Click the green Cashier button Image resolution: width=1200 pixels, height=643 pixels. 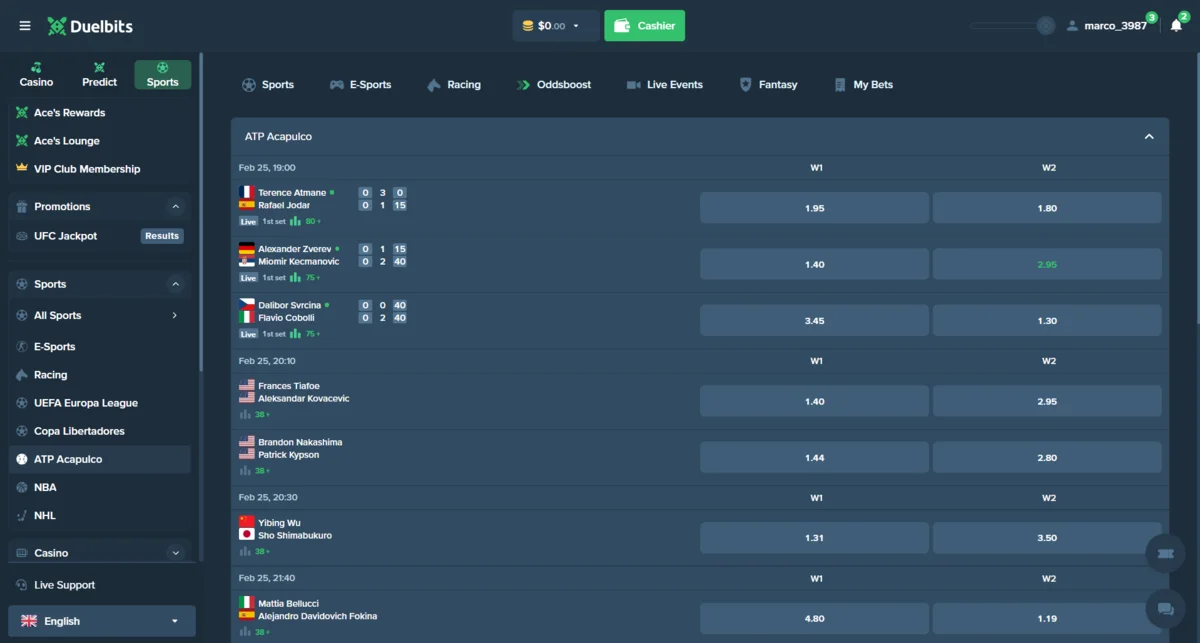644,26
